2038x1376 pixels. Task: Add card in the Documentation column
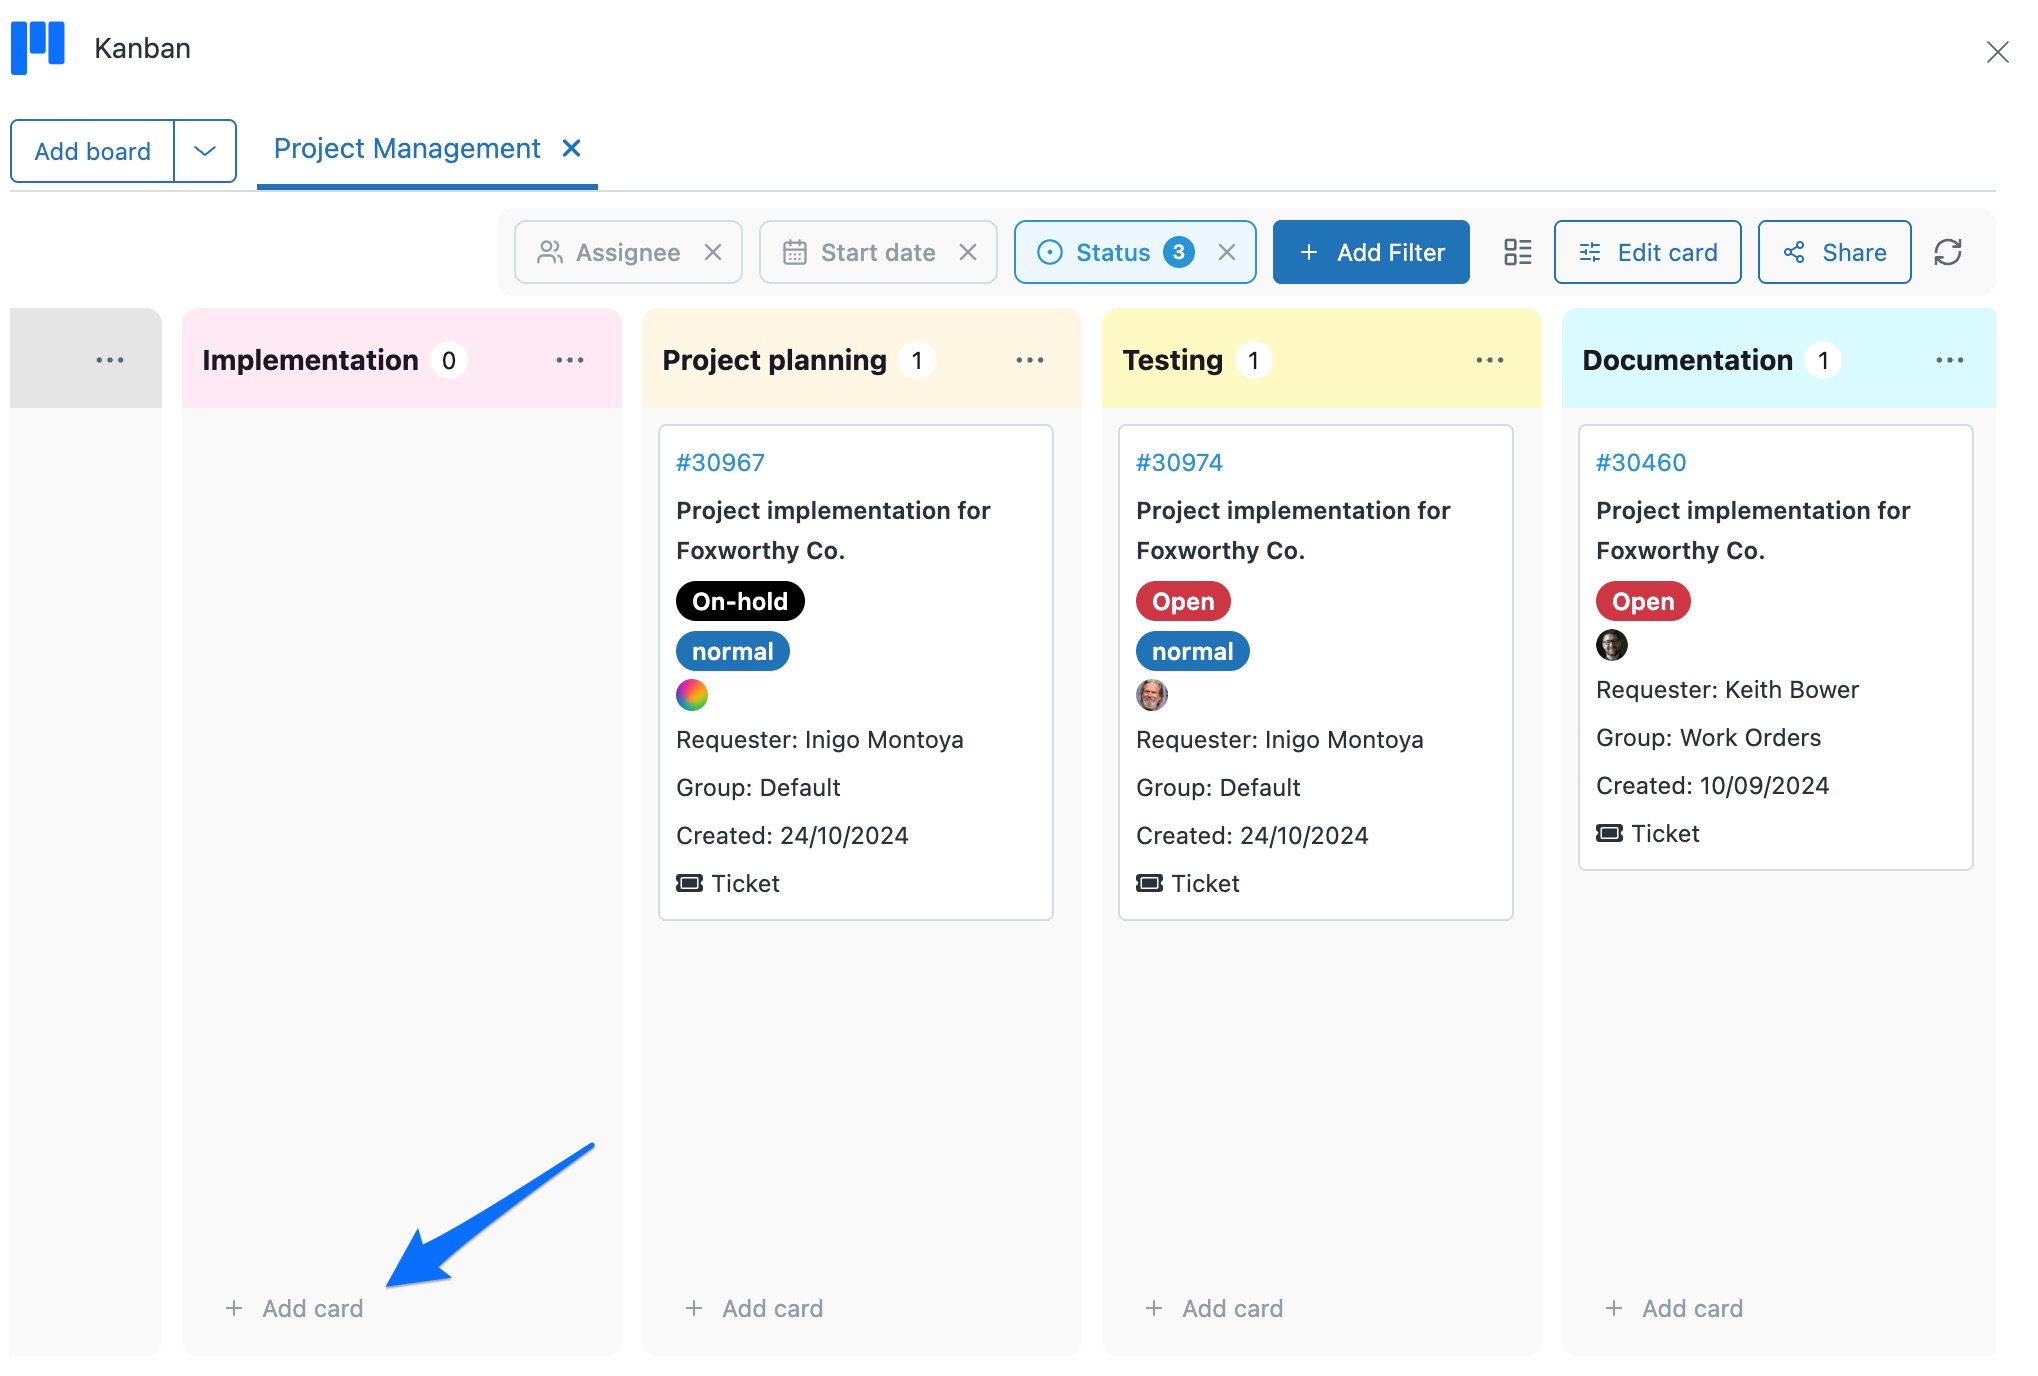[x=1674, y=1308]
